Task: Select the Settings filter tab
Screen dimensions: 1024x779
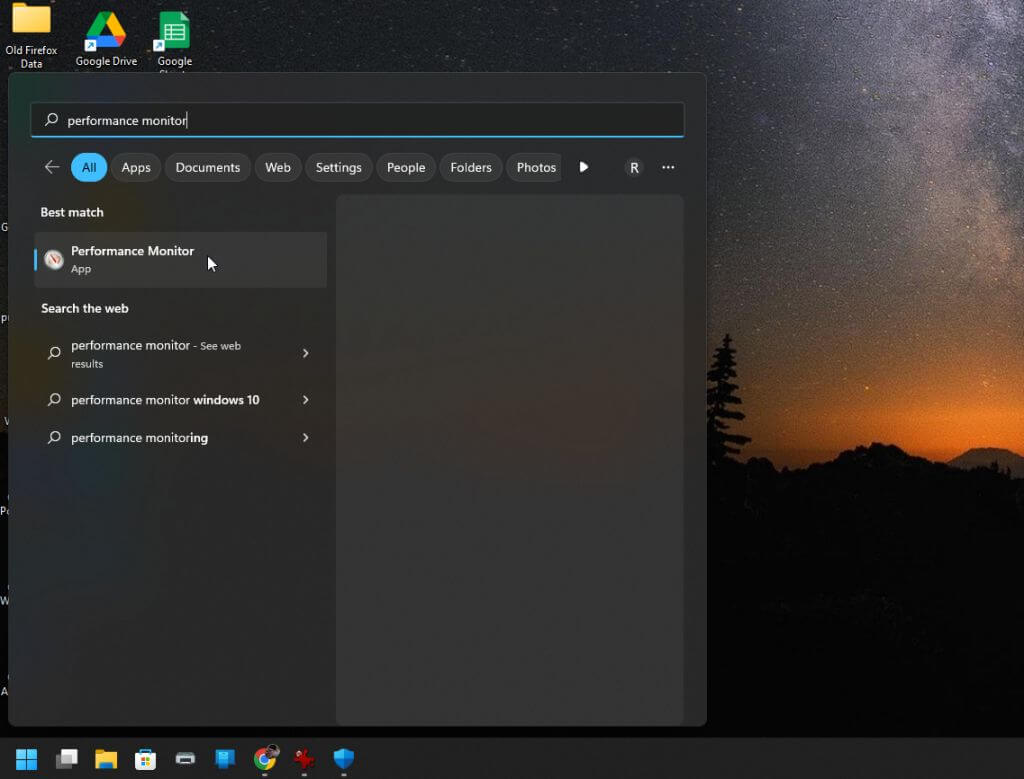Action: (338, 167)
